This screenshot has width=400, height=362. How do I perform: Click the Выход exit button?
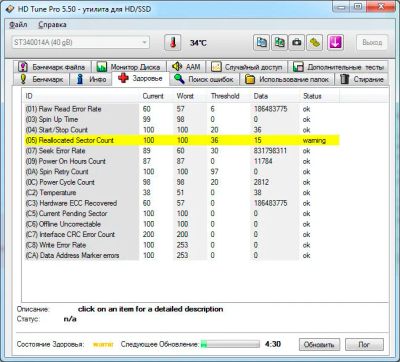[x=372, y=43]
